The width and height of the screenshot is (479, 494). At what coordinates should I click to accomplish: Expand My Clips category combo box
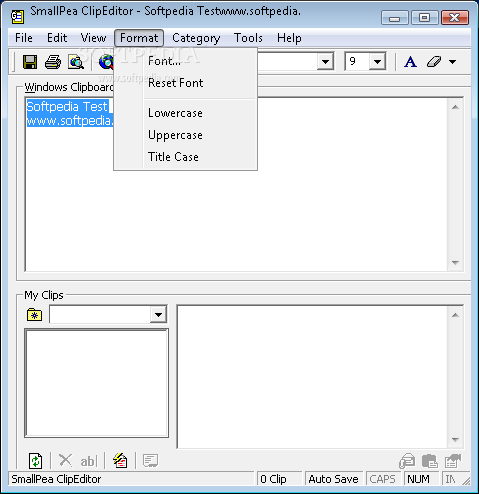tap(158, 314)
